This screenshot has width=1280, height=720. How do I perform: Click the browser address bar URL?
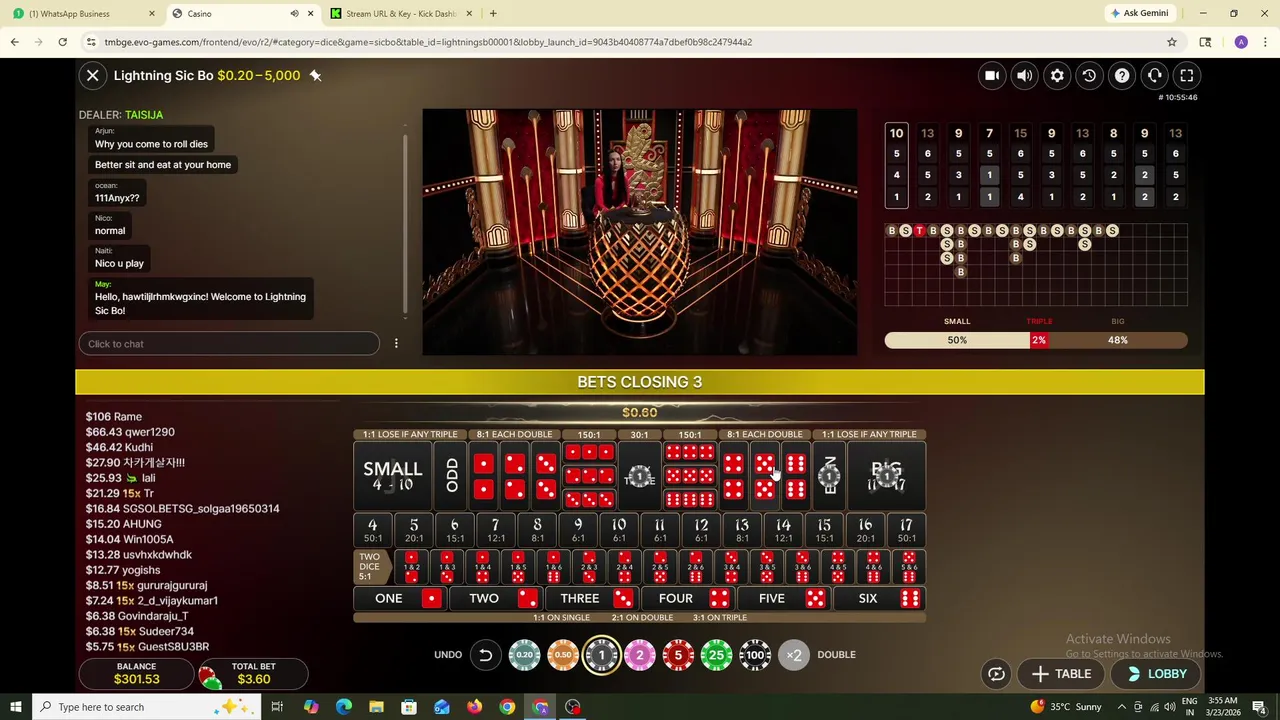[428, 42]
